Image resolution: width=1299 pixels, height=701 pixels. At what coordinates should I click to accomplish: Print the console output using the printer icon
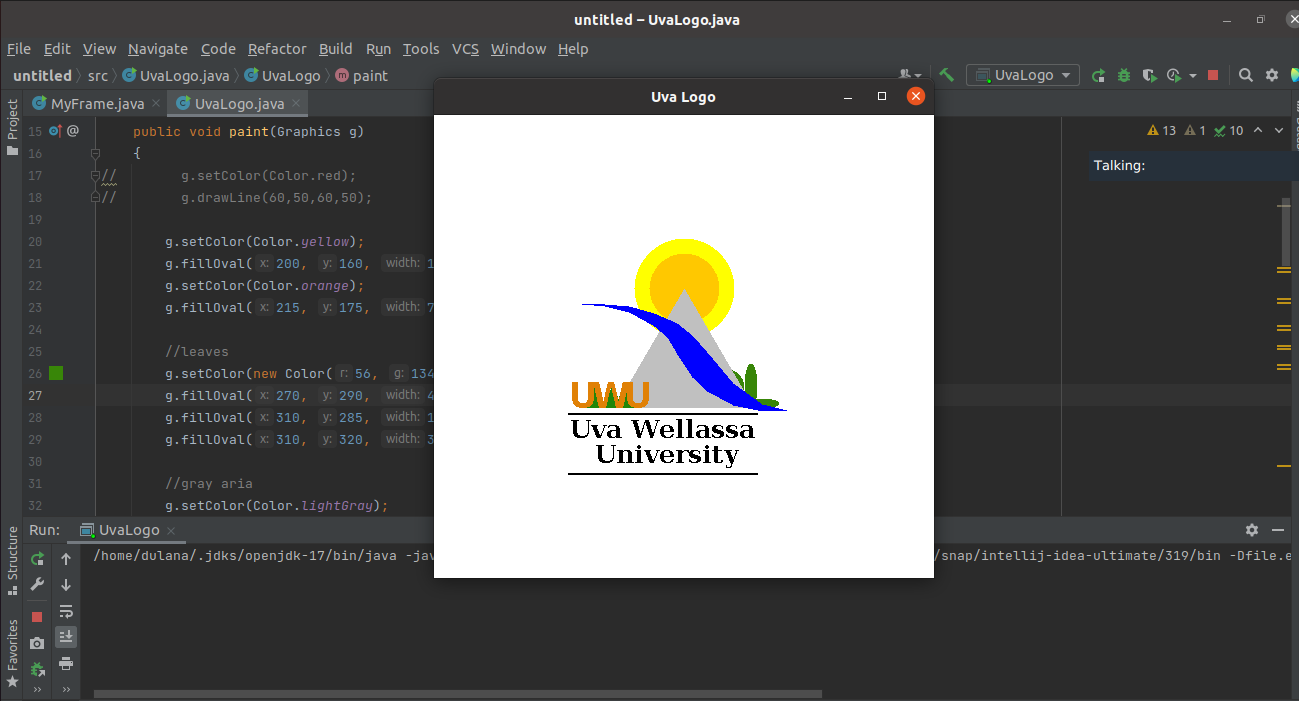pyautogui.click(x=66, y=663)
